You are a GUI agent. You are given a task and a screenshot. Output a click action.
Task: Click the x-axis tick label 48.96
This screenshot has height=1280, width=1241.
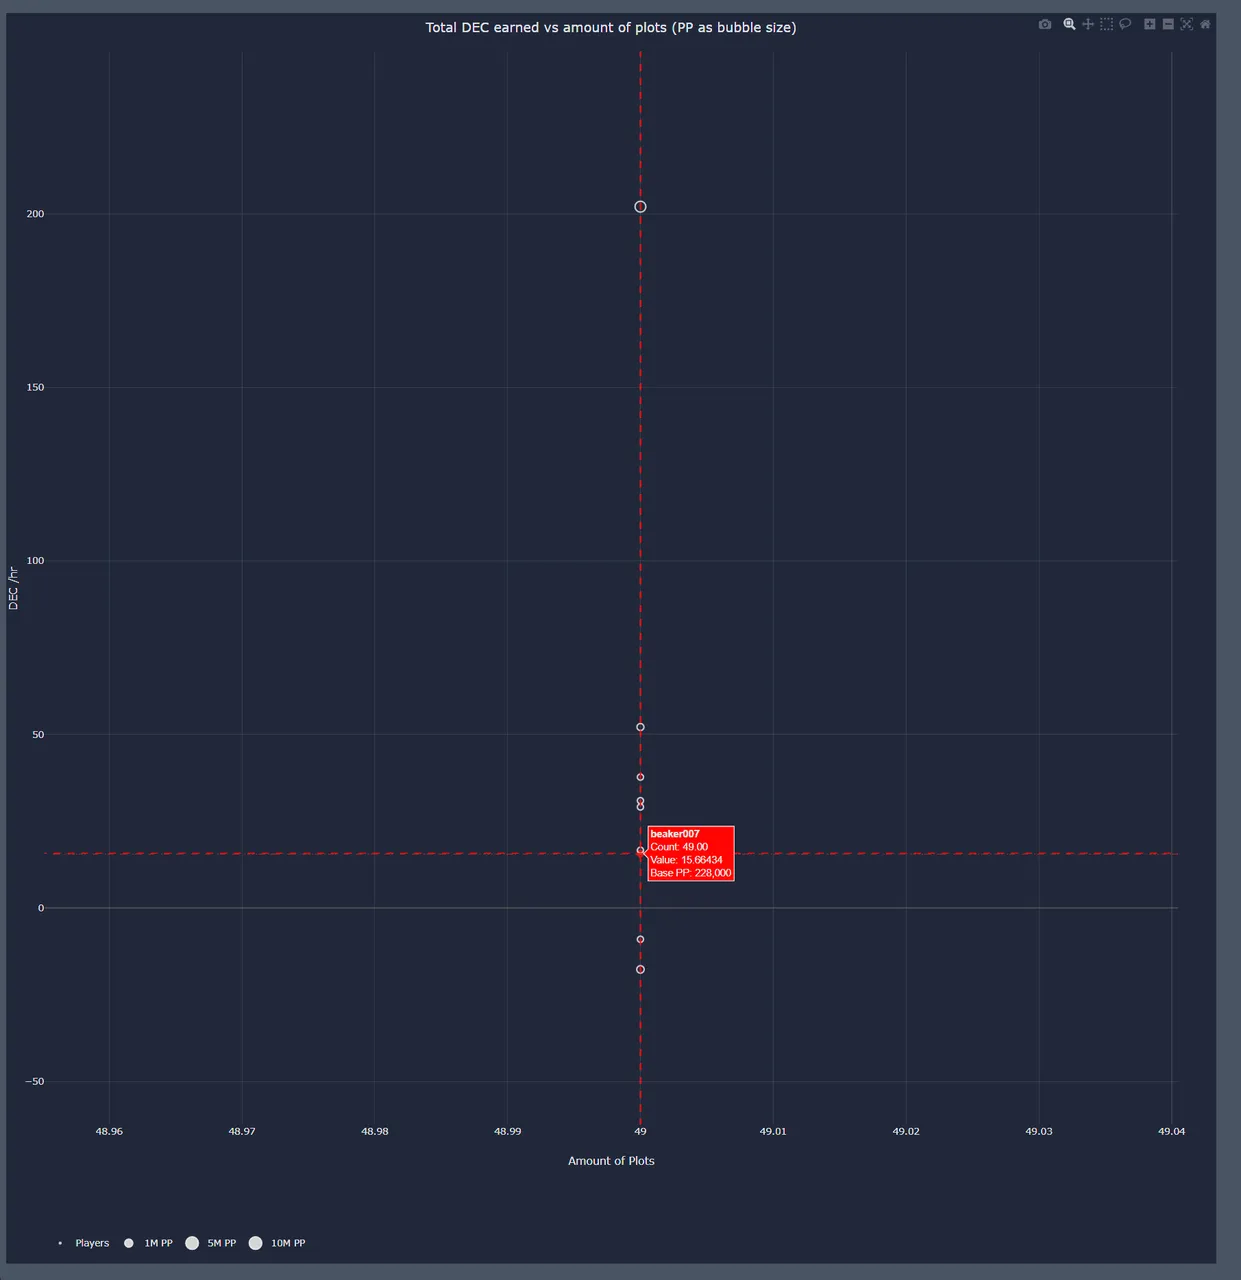coord(109,1131)
